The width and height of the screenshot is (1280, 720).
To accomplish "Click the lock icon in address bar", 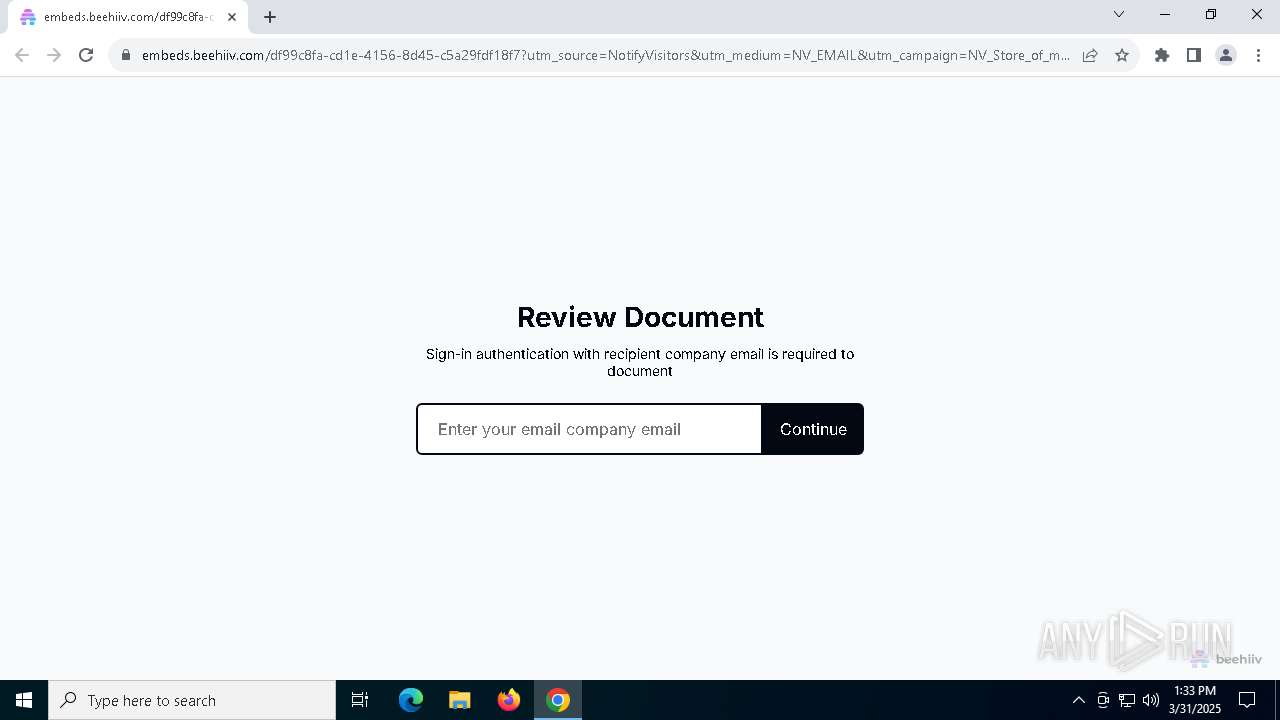I will click(x=126, y=55).
